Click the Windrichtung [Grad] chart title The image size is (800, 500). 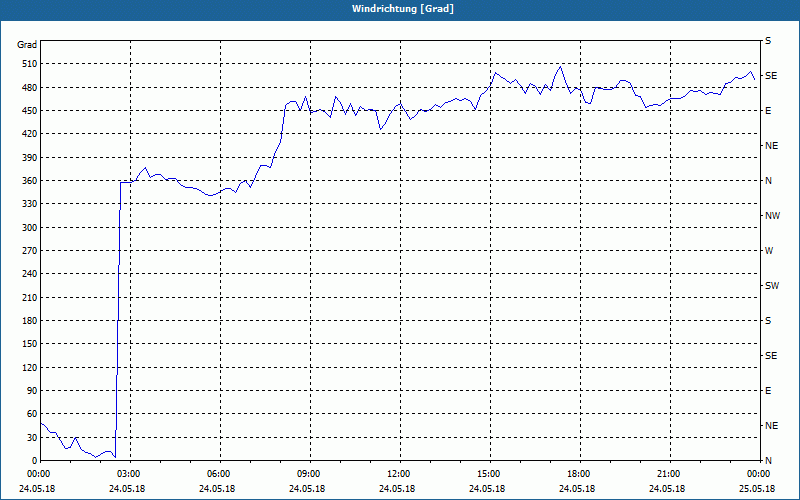[403, 9]
